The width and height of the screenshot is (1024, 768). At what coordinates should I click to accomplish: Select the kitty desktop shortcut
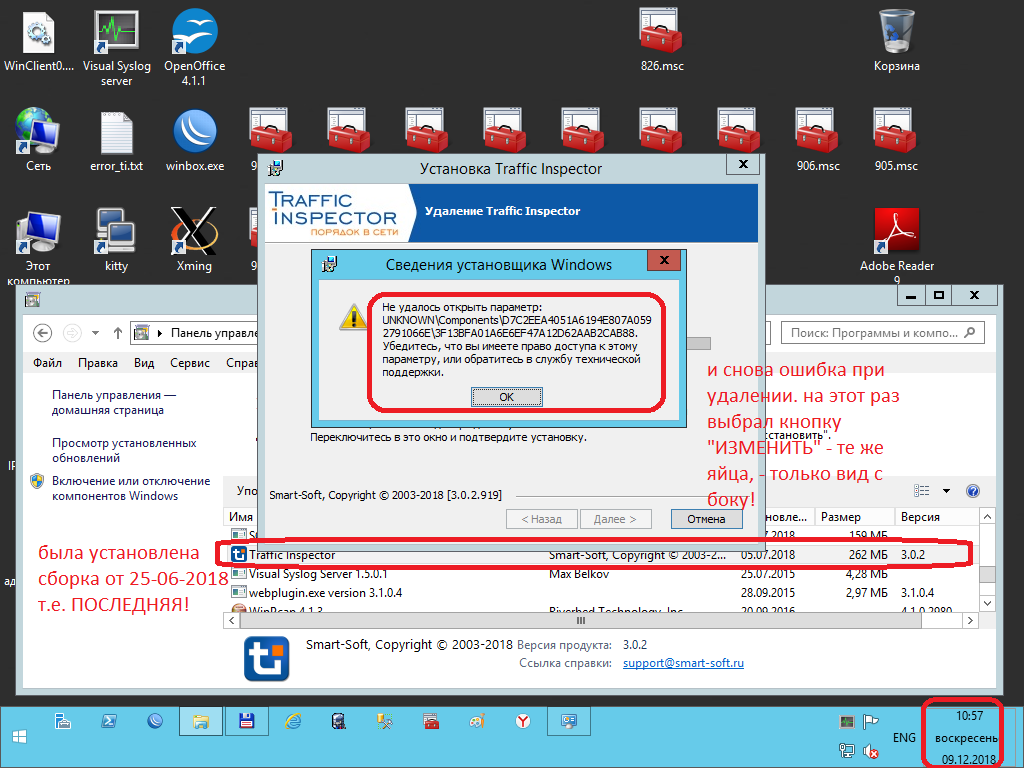point(116,240)
